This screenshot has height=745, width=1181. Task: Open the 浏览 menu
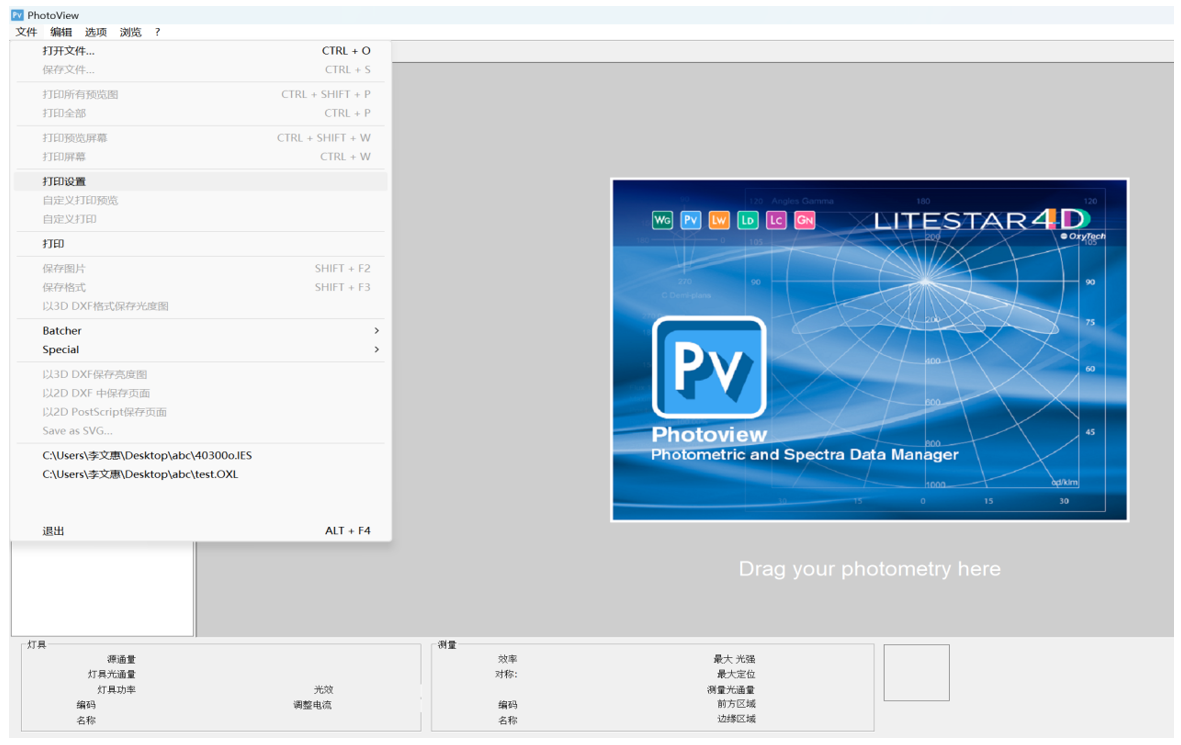tap(130, 32)
